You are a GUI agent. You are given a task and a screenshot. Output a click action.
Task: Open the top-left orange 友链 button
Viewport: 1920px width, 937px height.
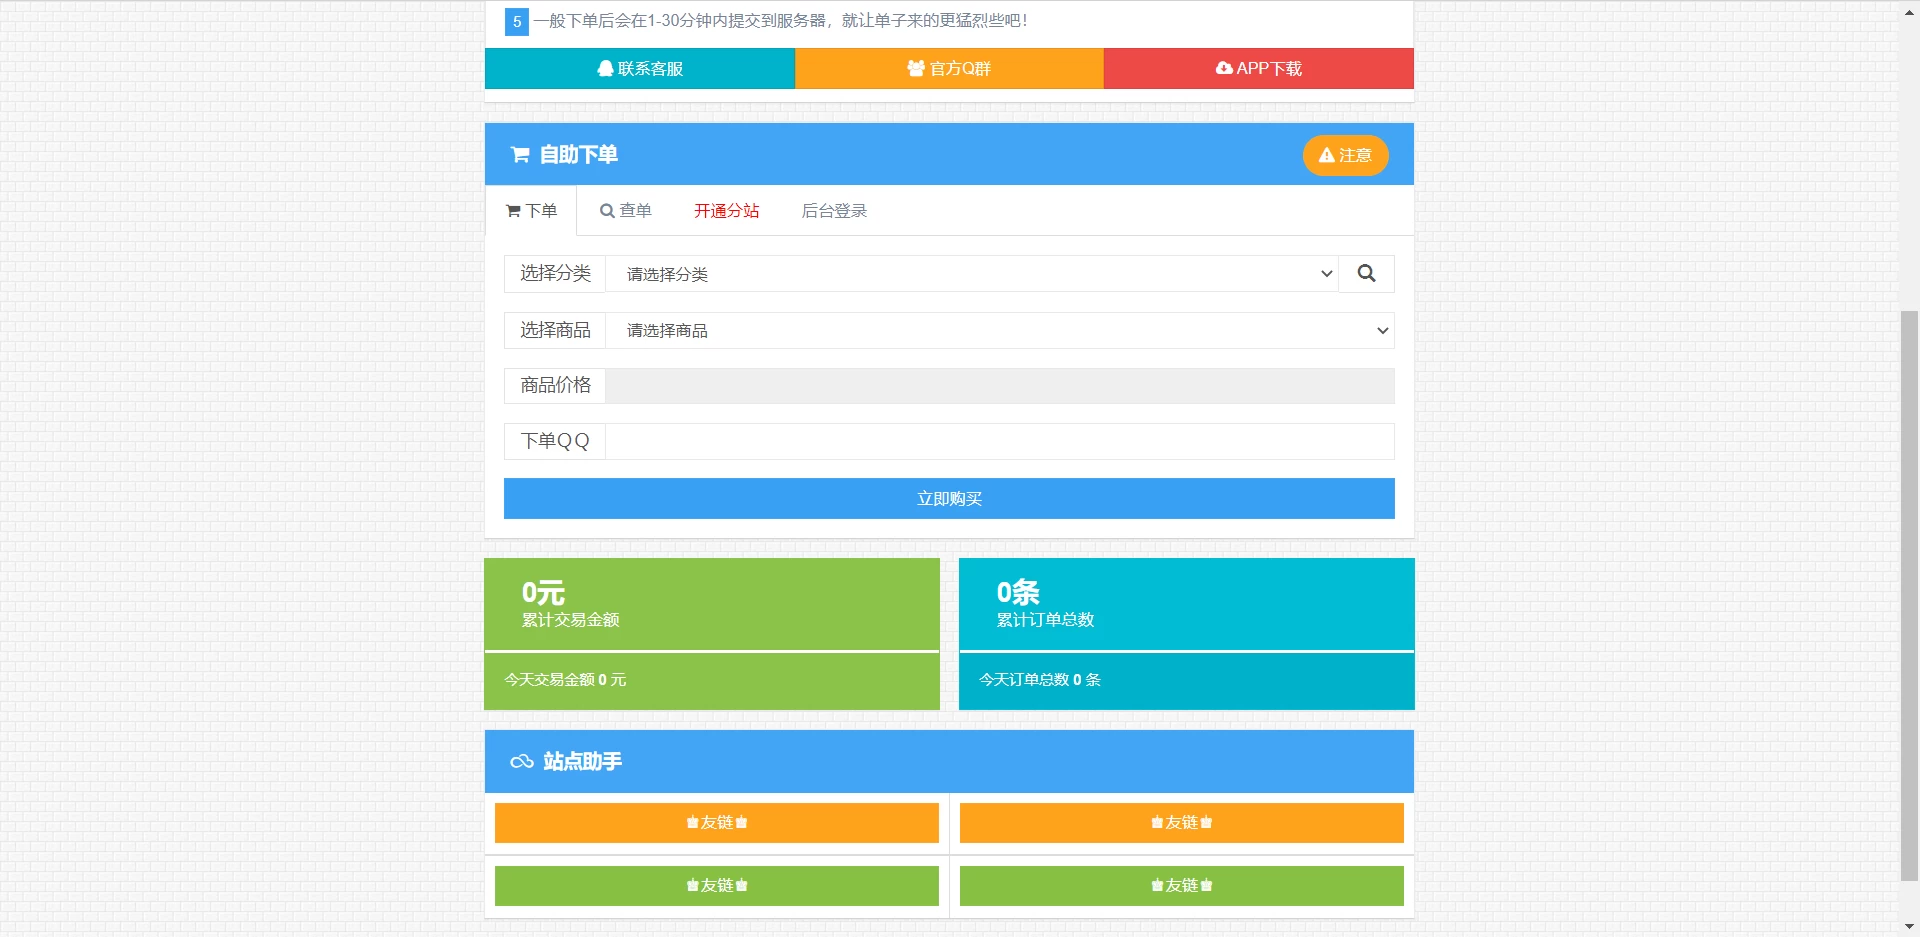coord(717,822)
